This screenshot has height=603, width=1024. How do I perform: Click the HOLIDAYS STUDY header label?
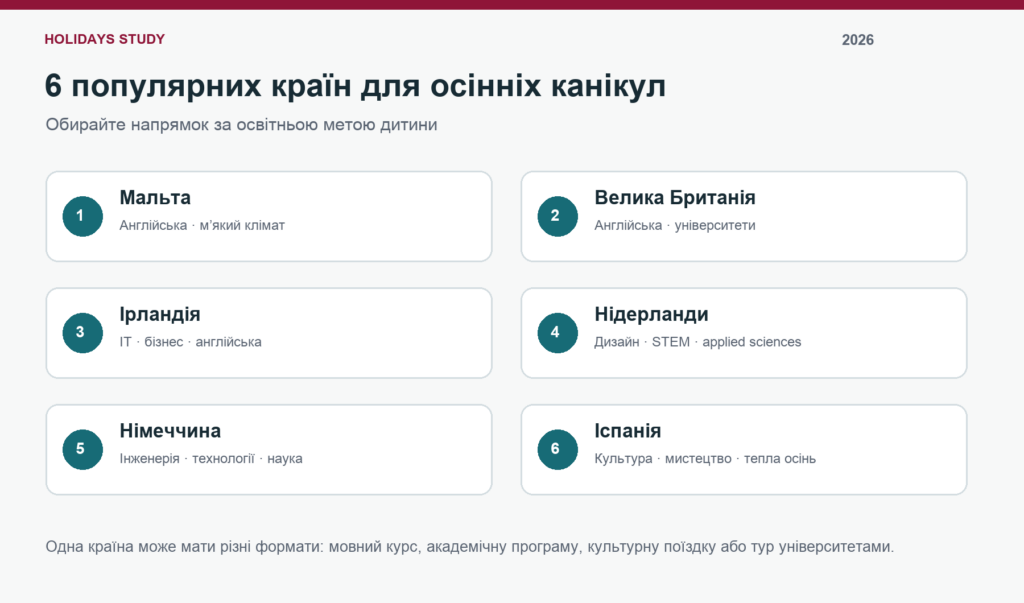[104, 39]
